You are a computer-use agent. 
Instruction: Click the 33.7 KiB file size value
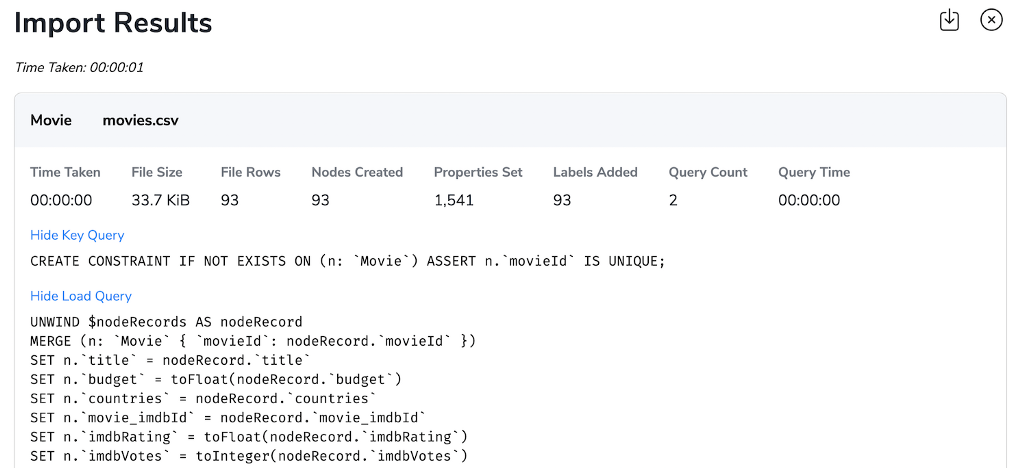(161, 200)
